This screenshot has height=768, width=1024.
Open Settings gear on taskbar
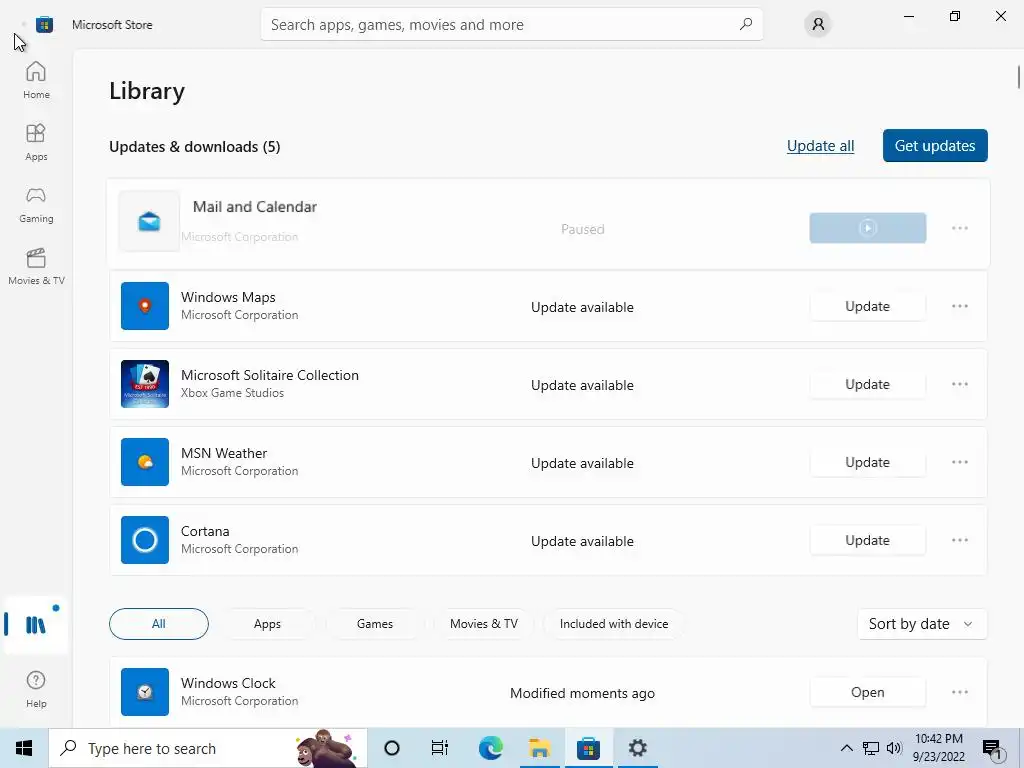tap(637, 748)
